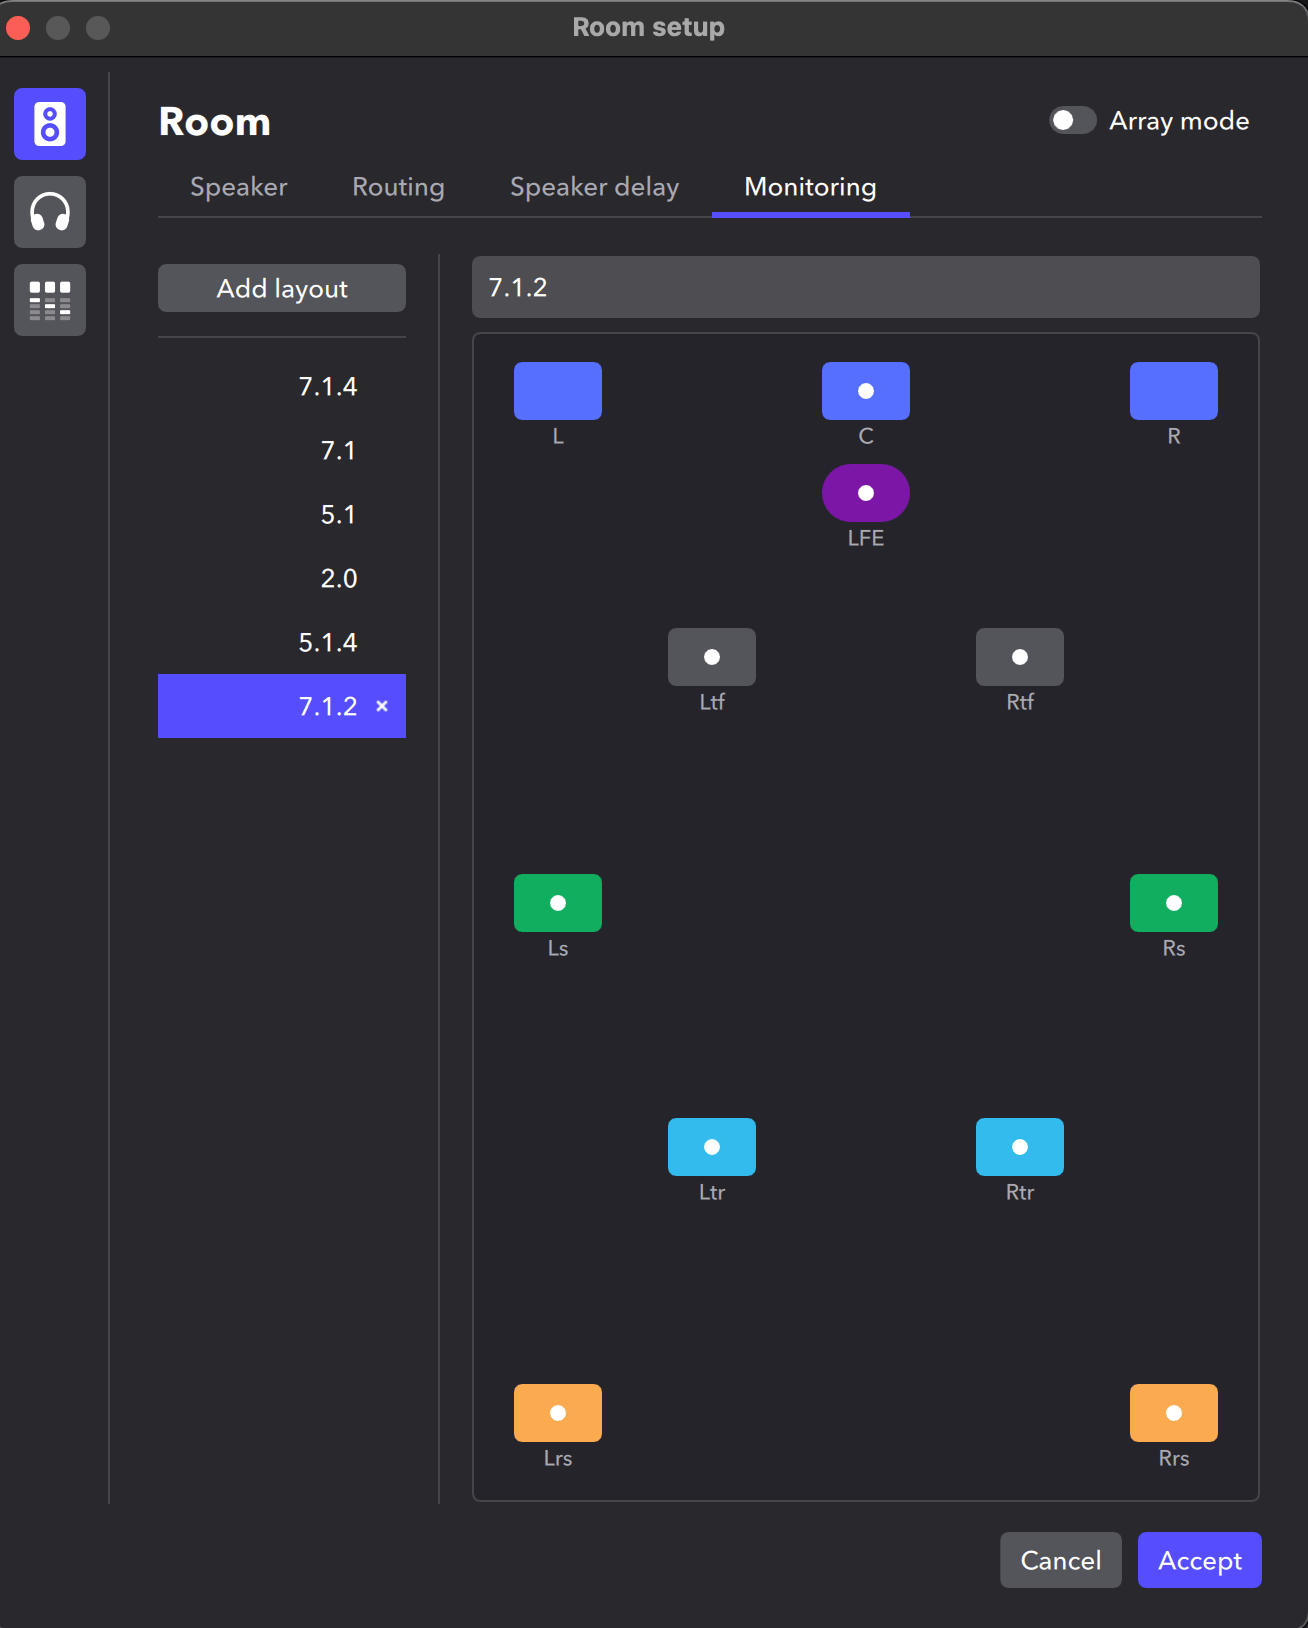1308x1628 pixels.
Task: Toggle the C center speaker block
Action: click(x=866, y=391)
